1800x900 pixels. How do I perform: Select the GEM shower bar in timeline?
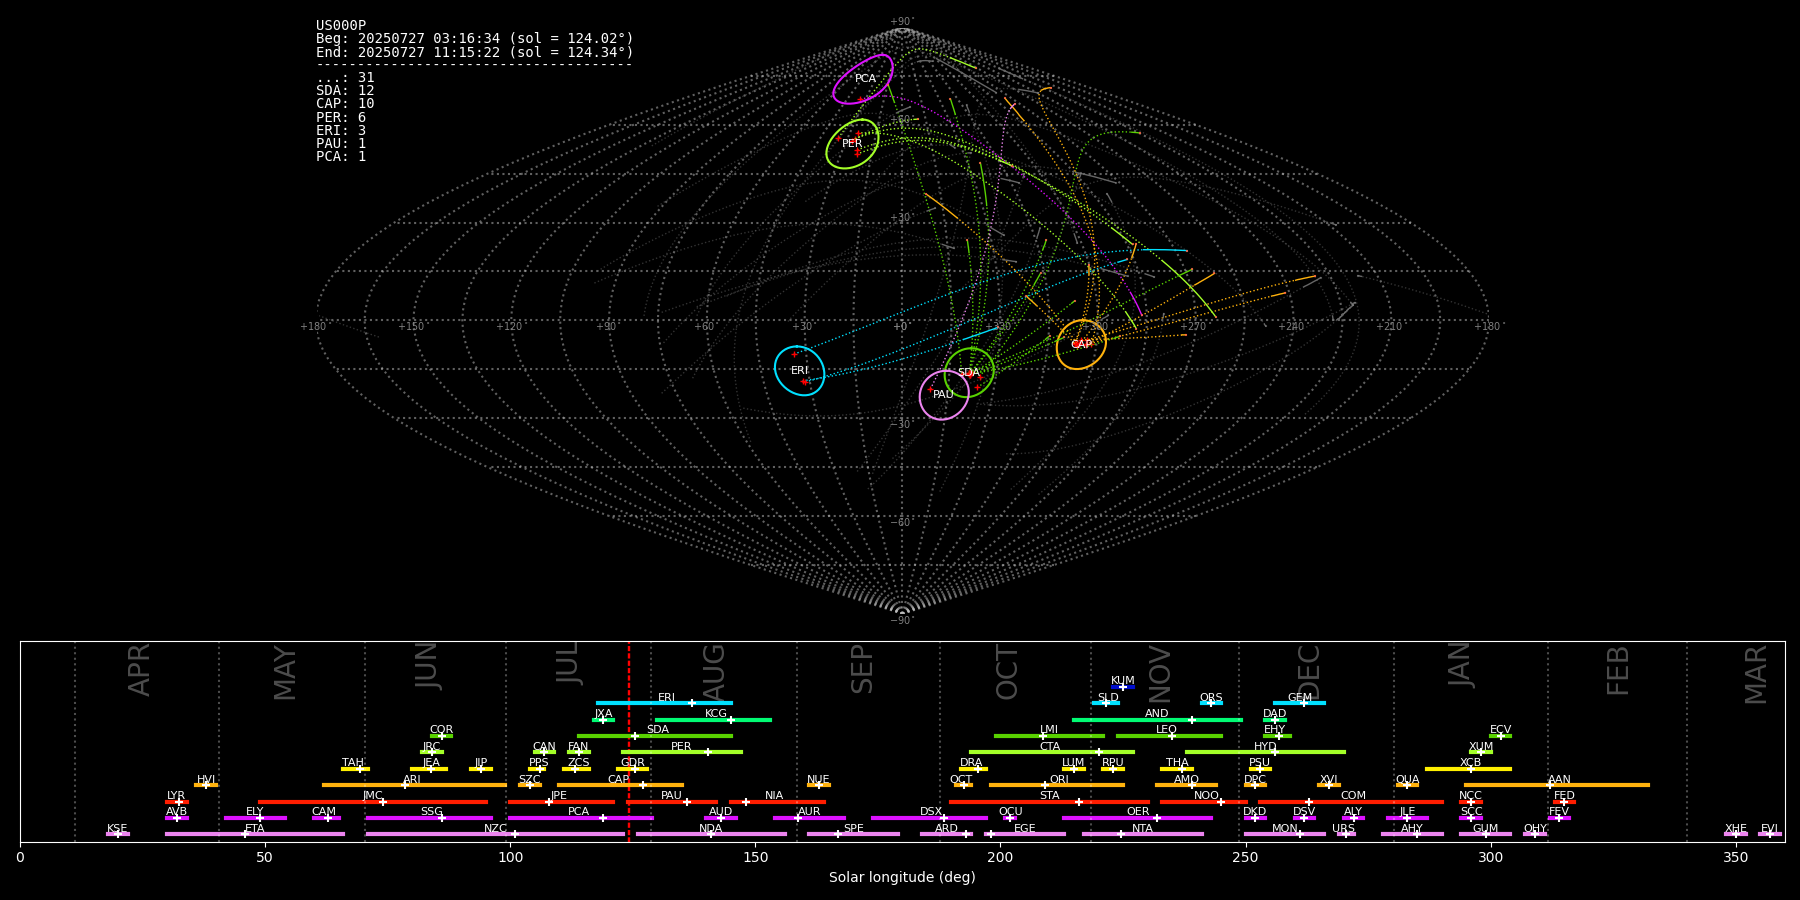tap(1299, 703)
